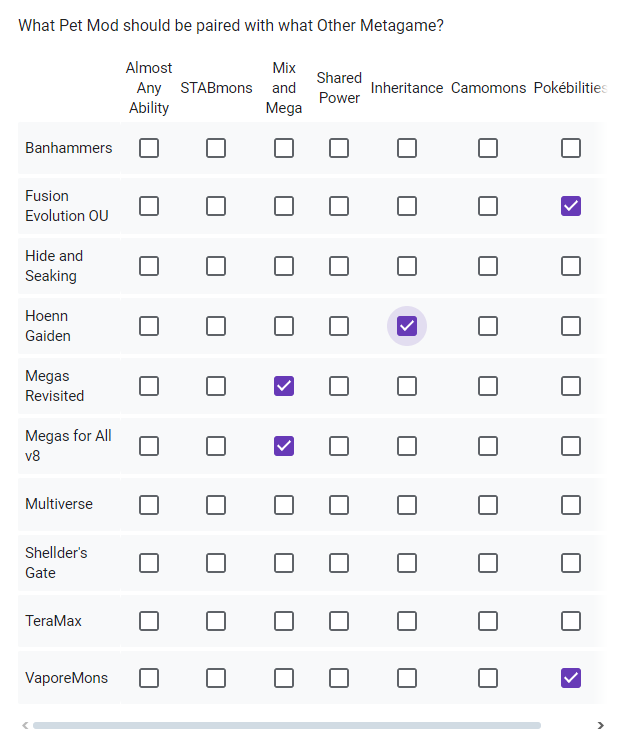The width and height of the screenshot is (617, 745).
Task: Check Multiverse STABmons checkbox
Action: tap(216, 505)
